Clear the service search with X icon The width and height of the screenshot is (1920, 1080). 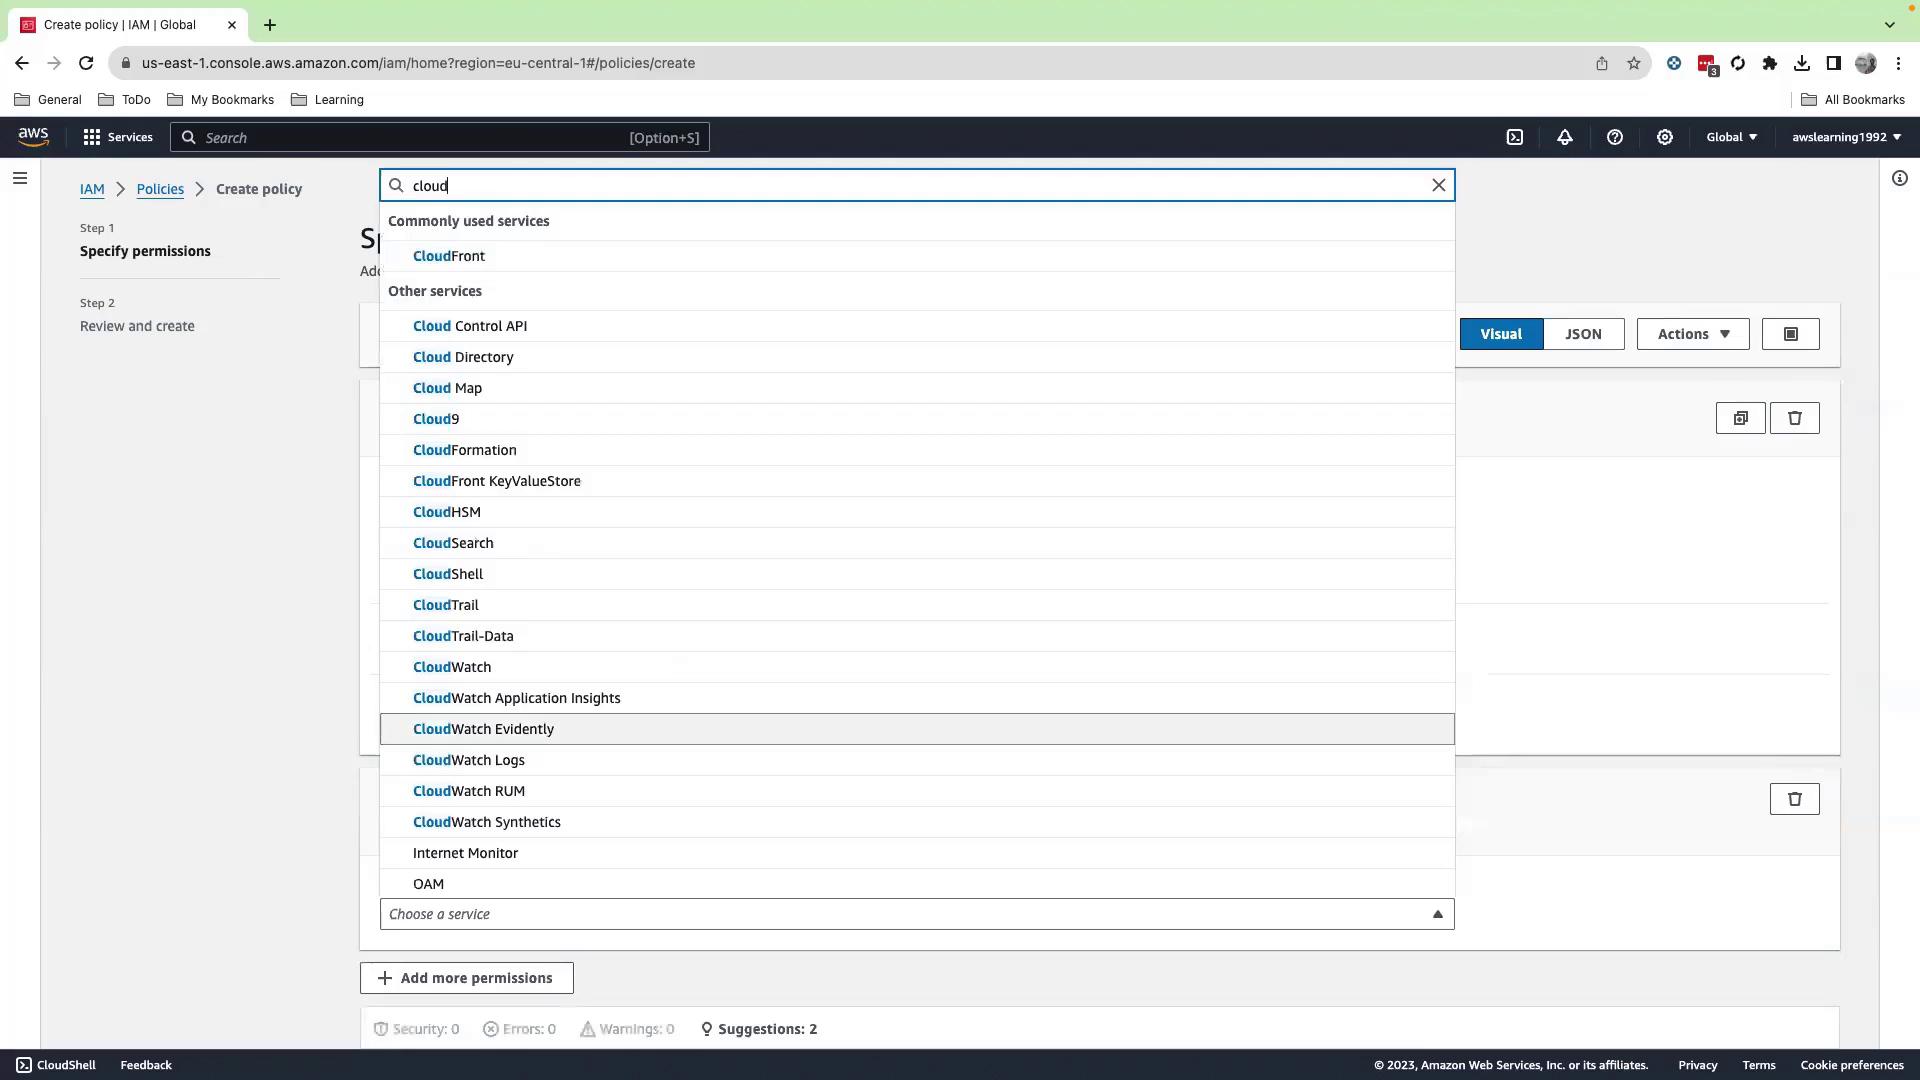1439,186
